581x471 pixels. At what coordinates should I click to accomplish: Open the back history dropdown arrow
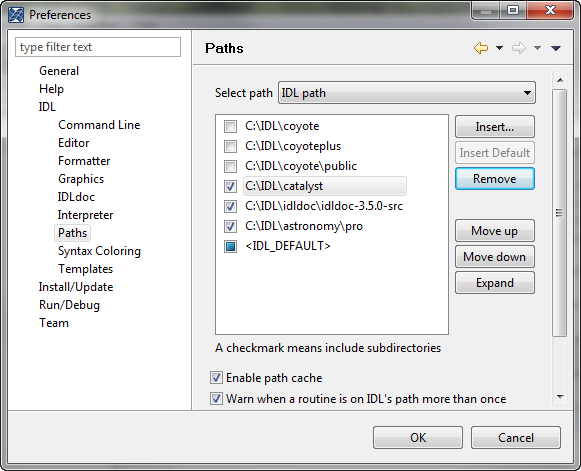click(499, 48)
